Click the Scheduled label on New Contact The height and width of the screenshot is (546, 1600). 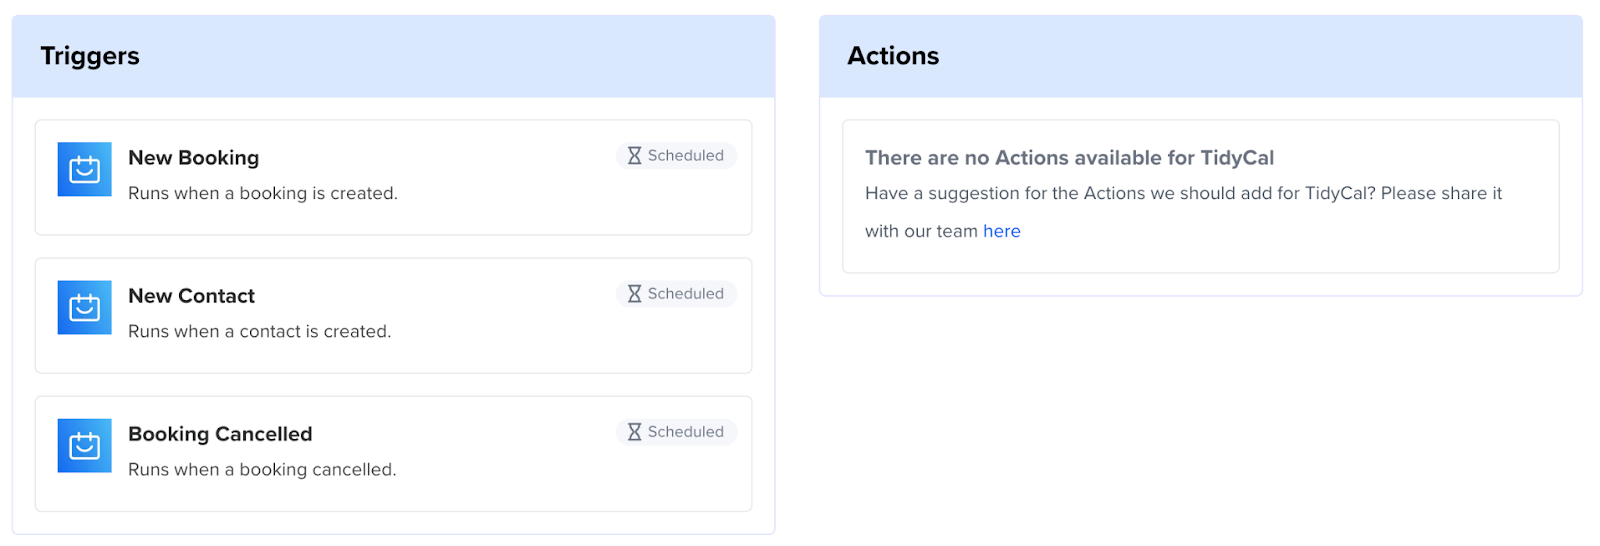[x=685, y=294]
